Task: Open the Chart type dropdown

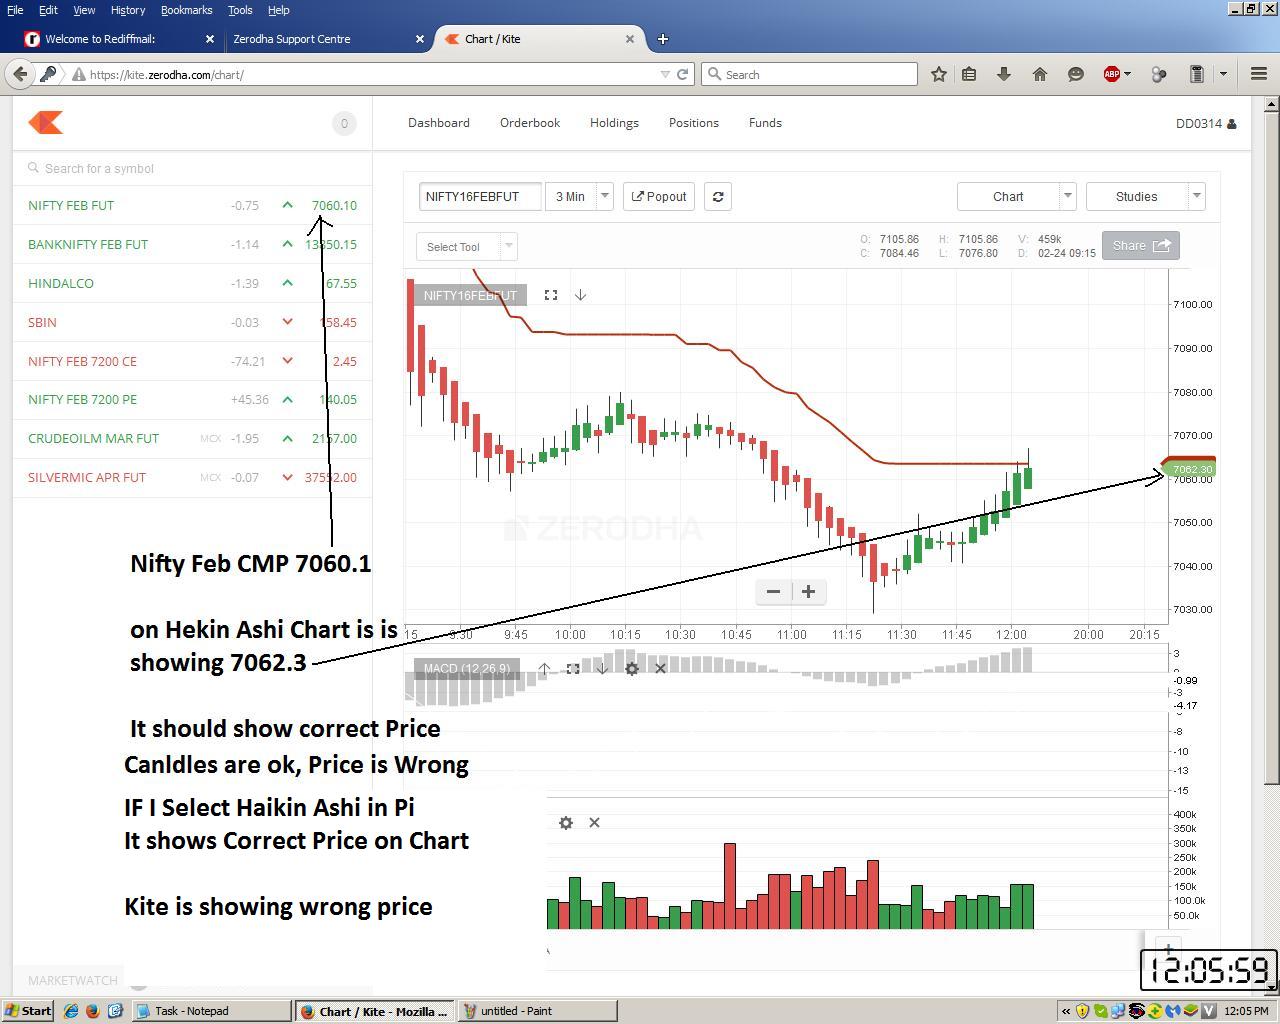Action: pos(1067,197)
